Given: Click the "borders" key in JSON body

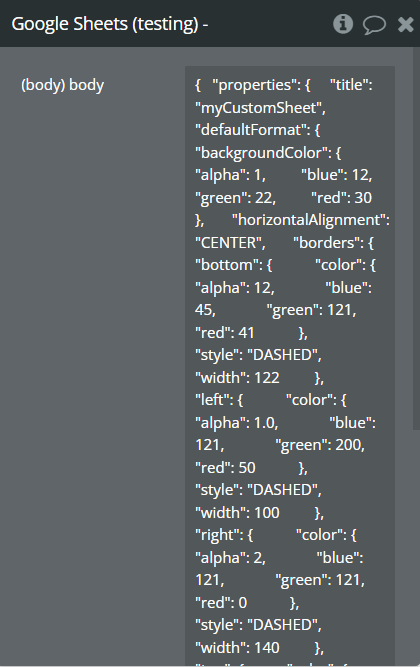Looking at the screenshot, I should pos(328,242).
